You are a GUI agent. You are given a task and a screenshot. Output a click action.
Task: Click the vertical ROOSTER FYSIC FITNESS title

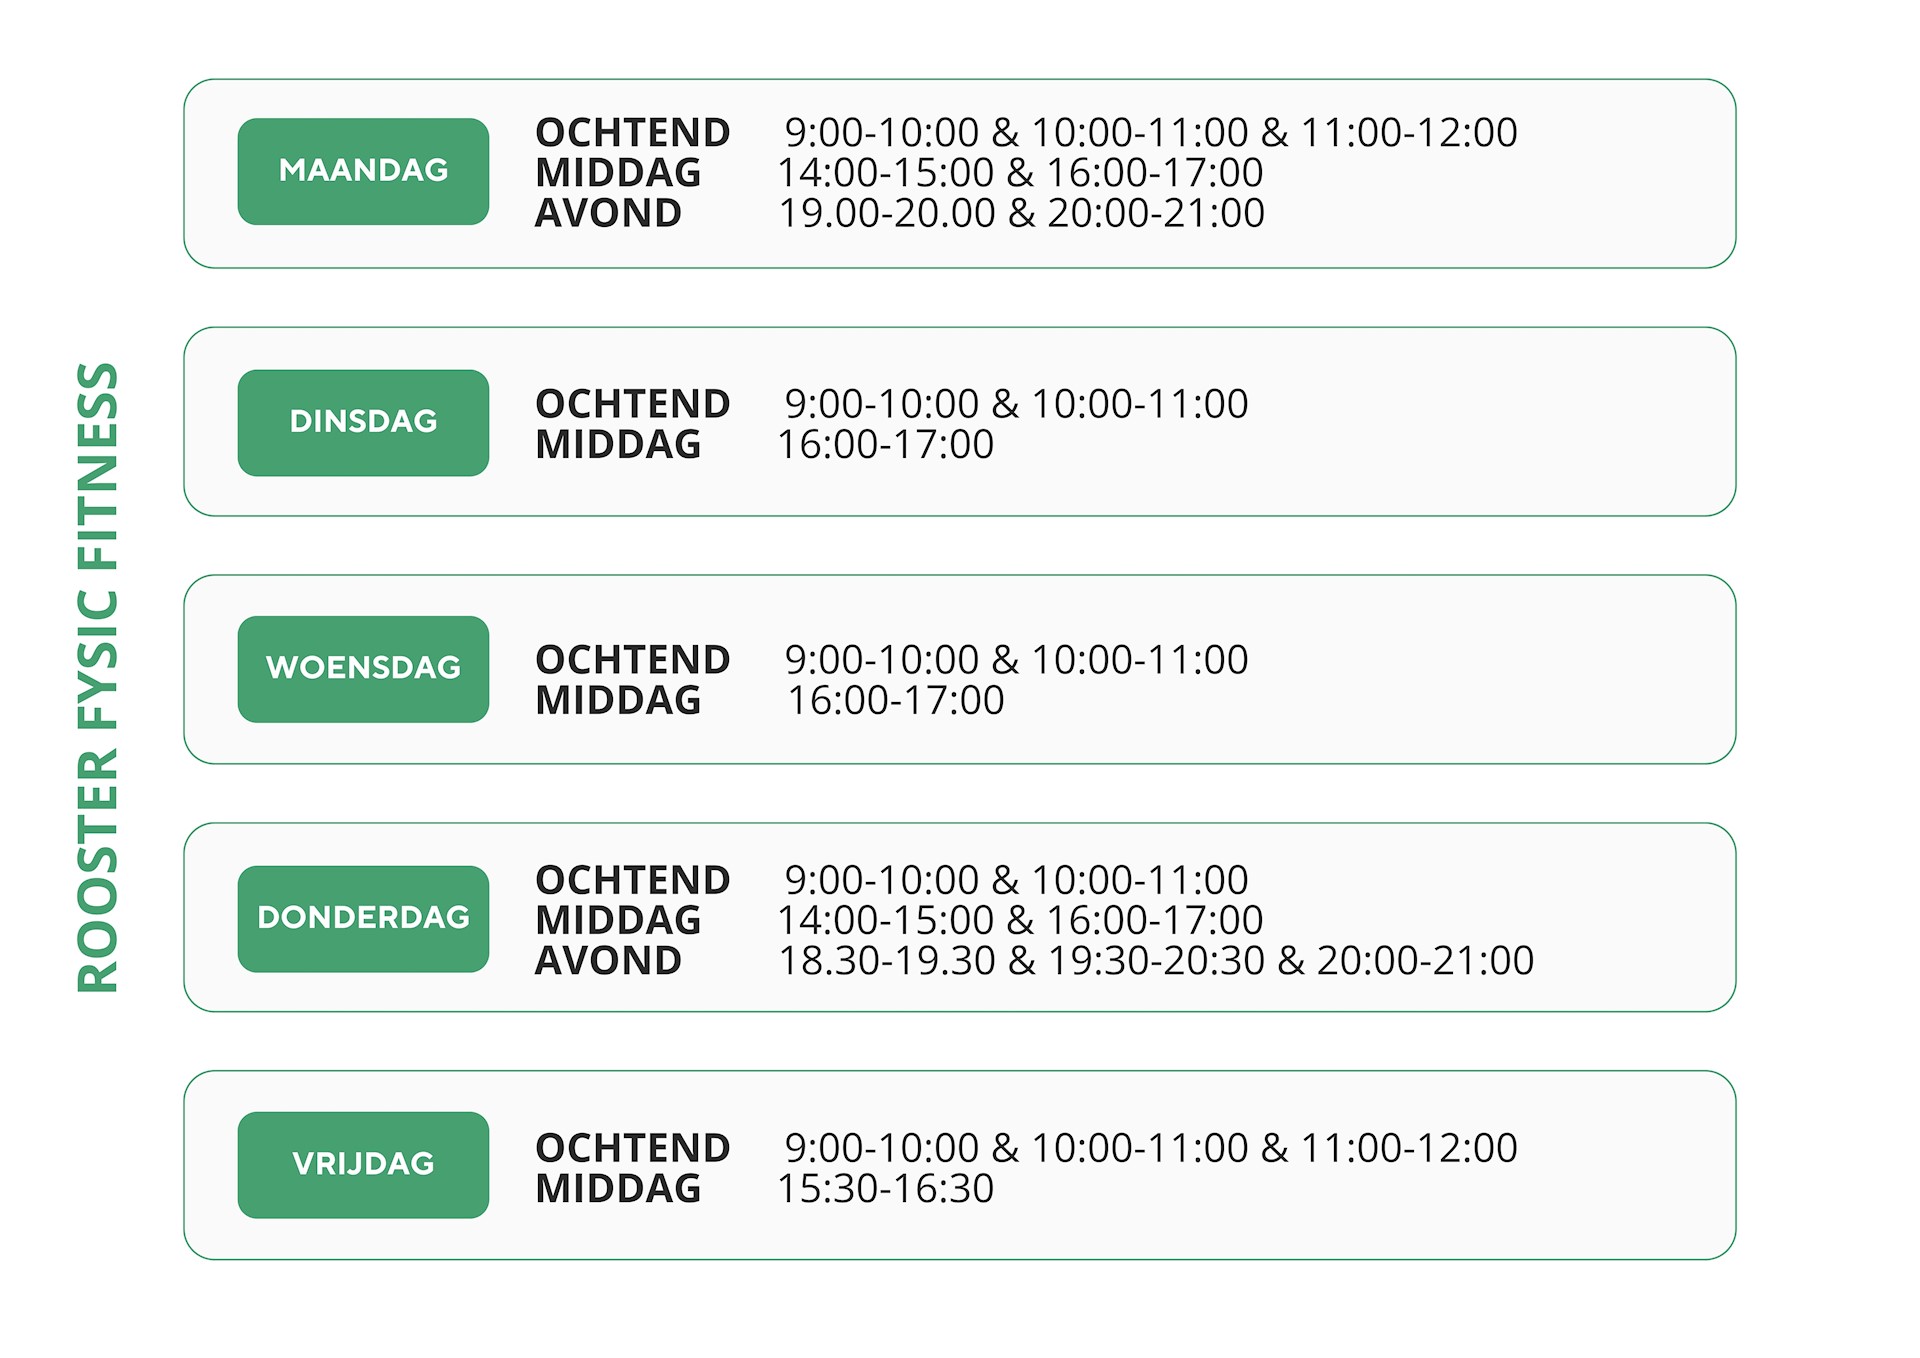pyautogui.click(x=98, y=677)
